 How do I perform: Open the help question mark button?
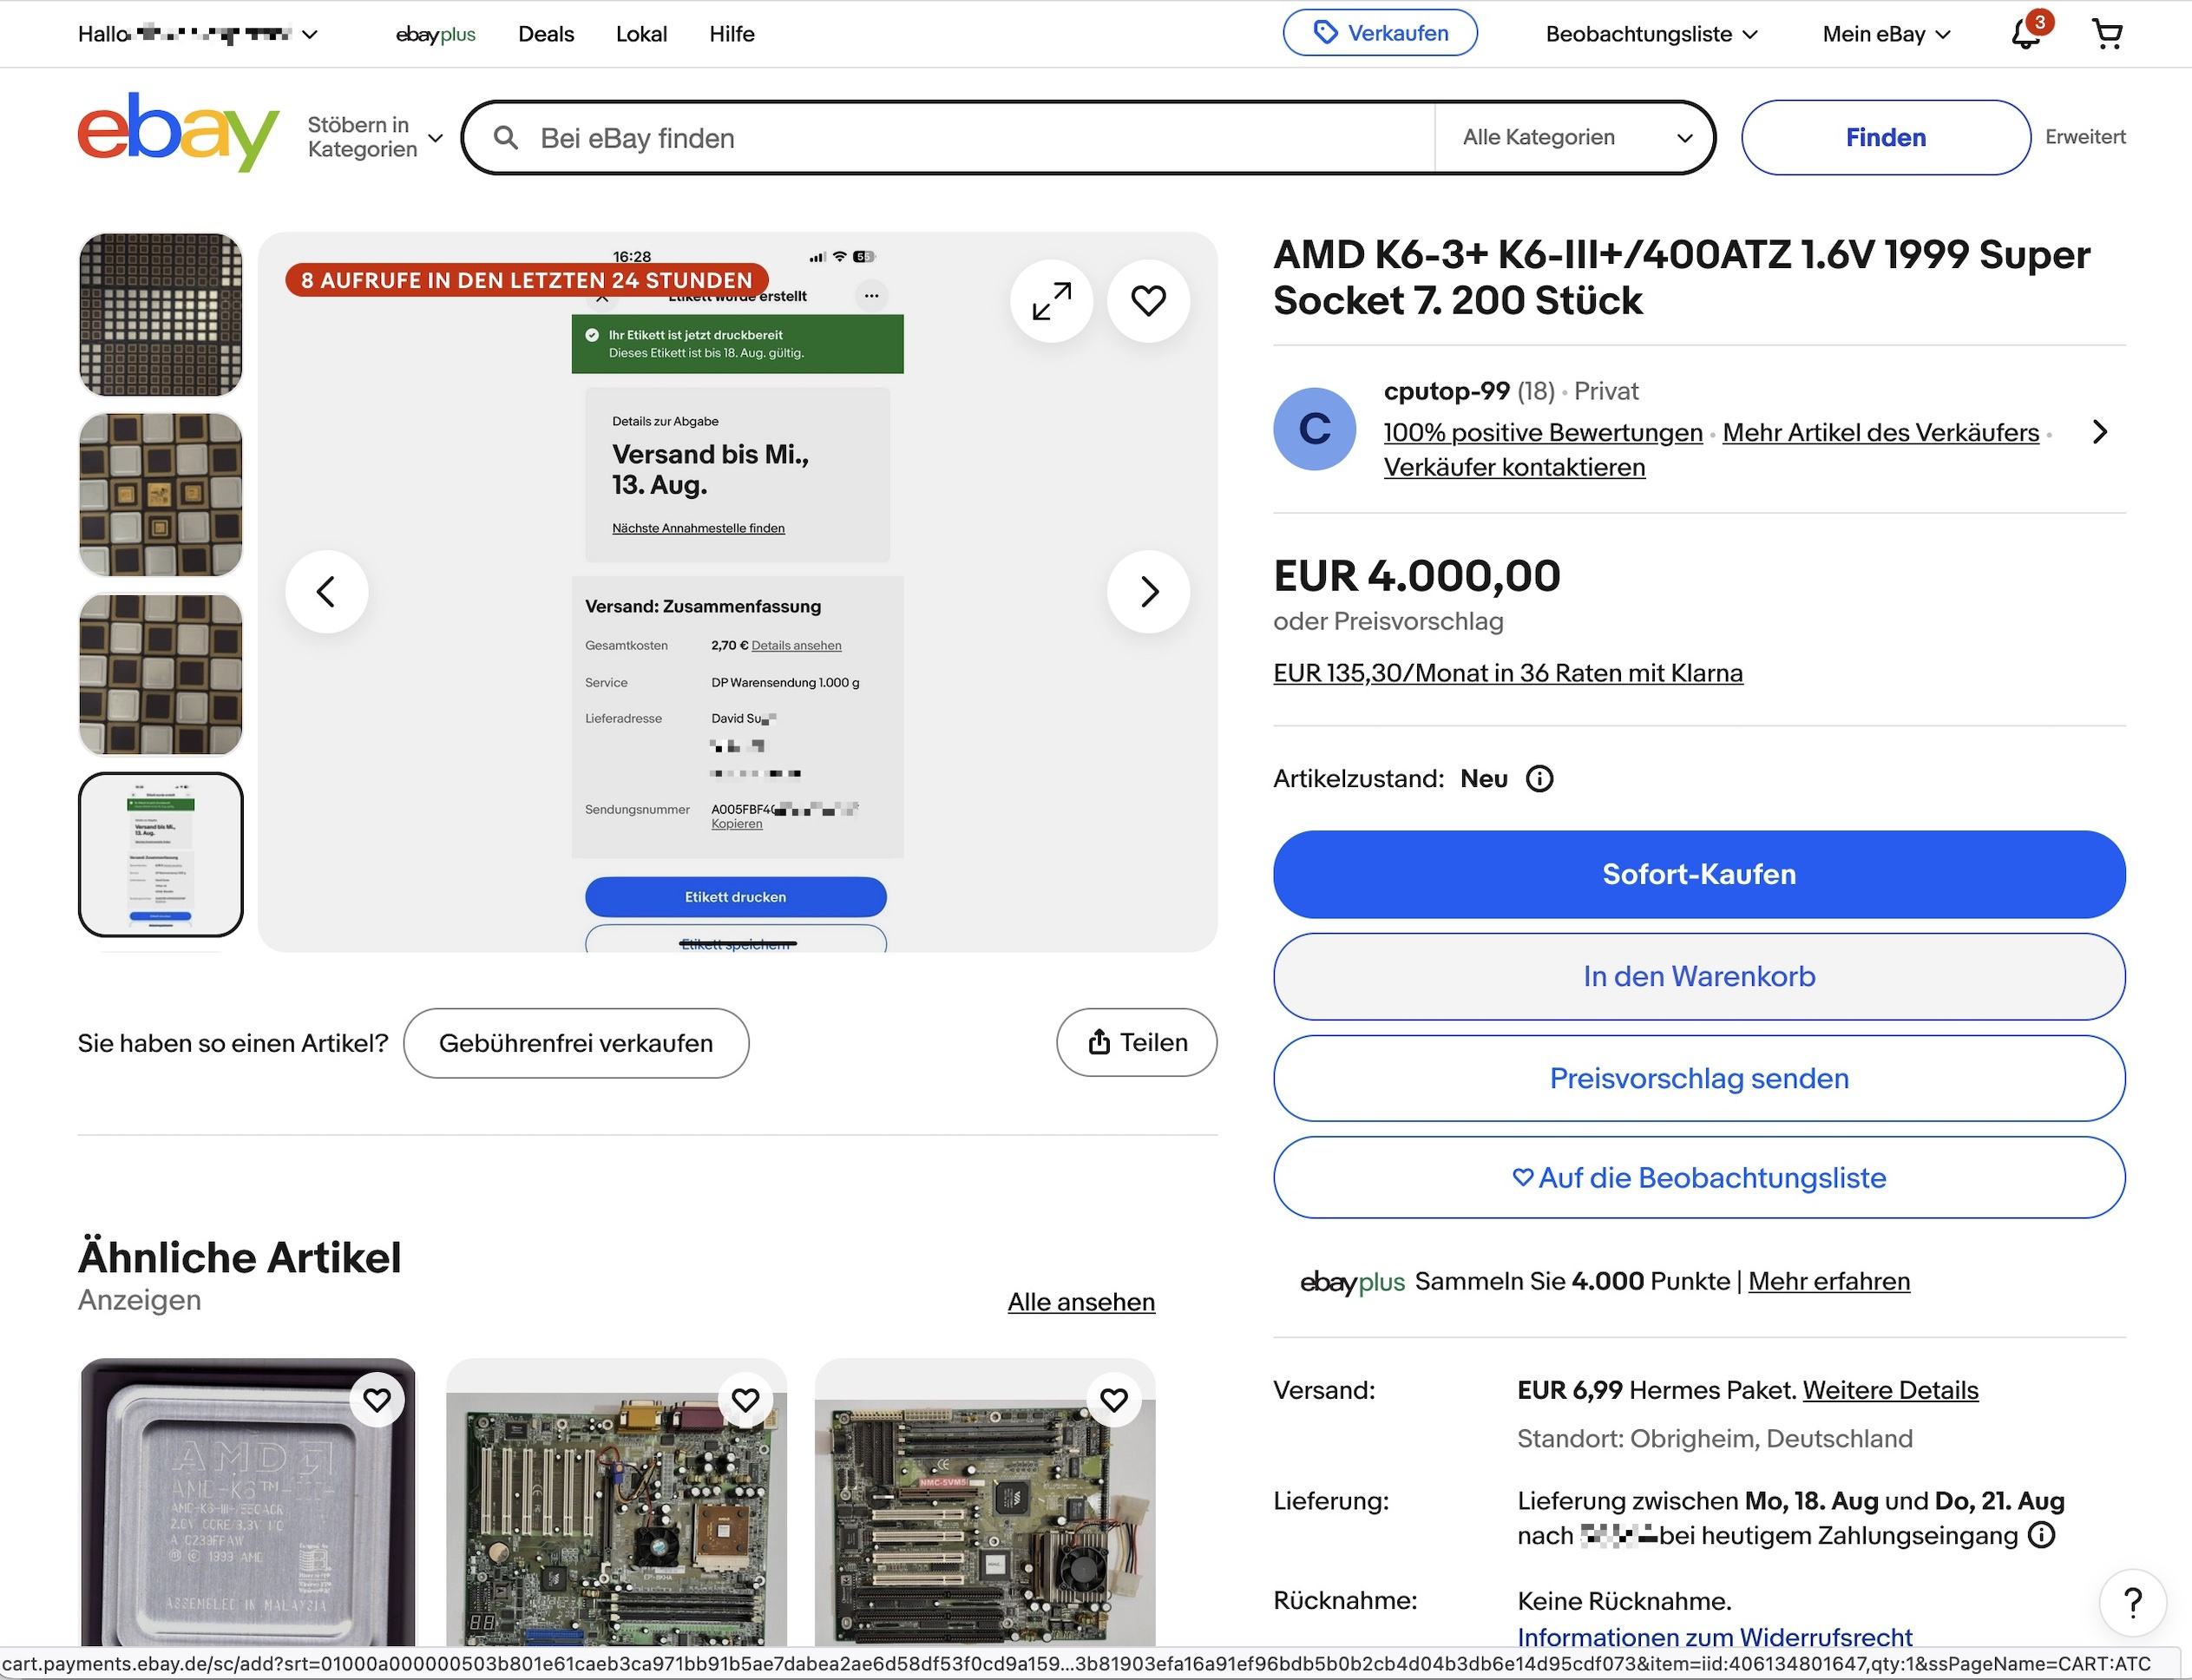pos(2132,1602)
